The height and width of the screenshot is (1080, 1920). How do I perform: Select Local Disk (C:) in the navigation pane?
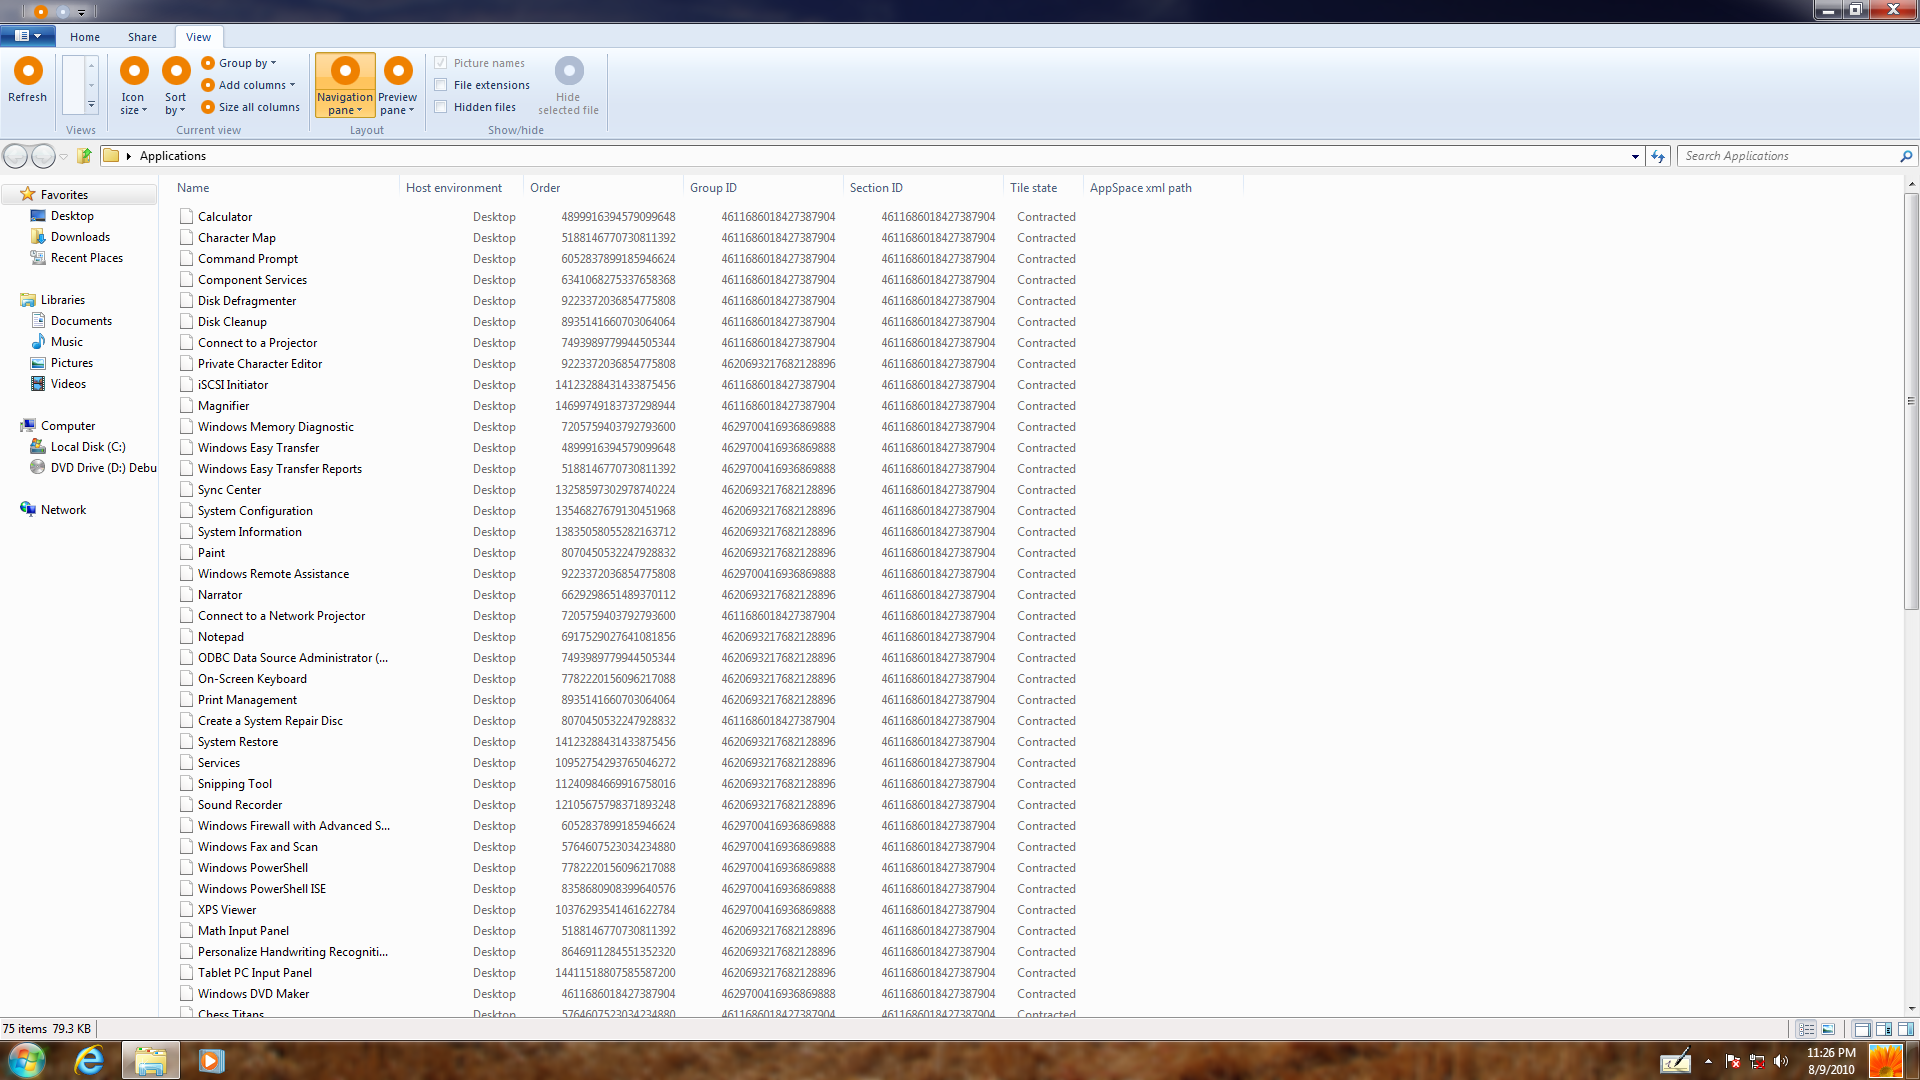[x=88, y=447]
